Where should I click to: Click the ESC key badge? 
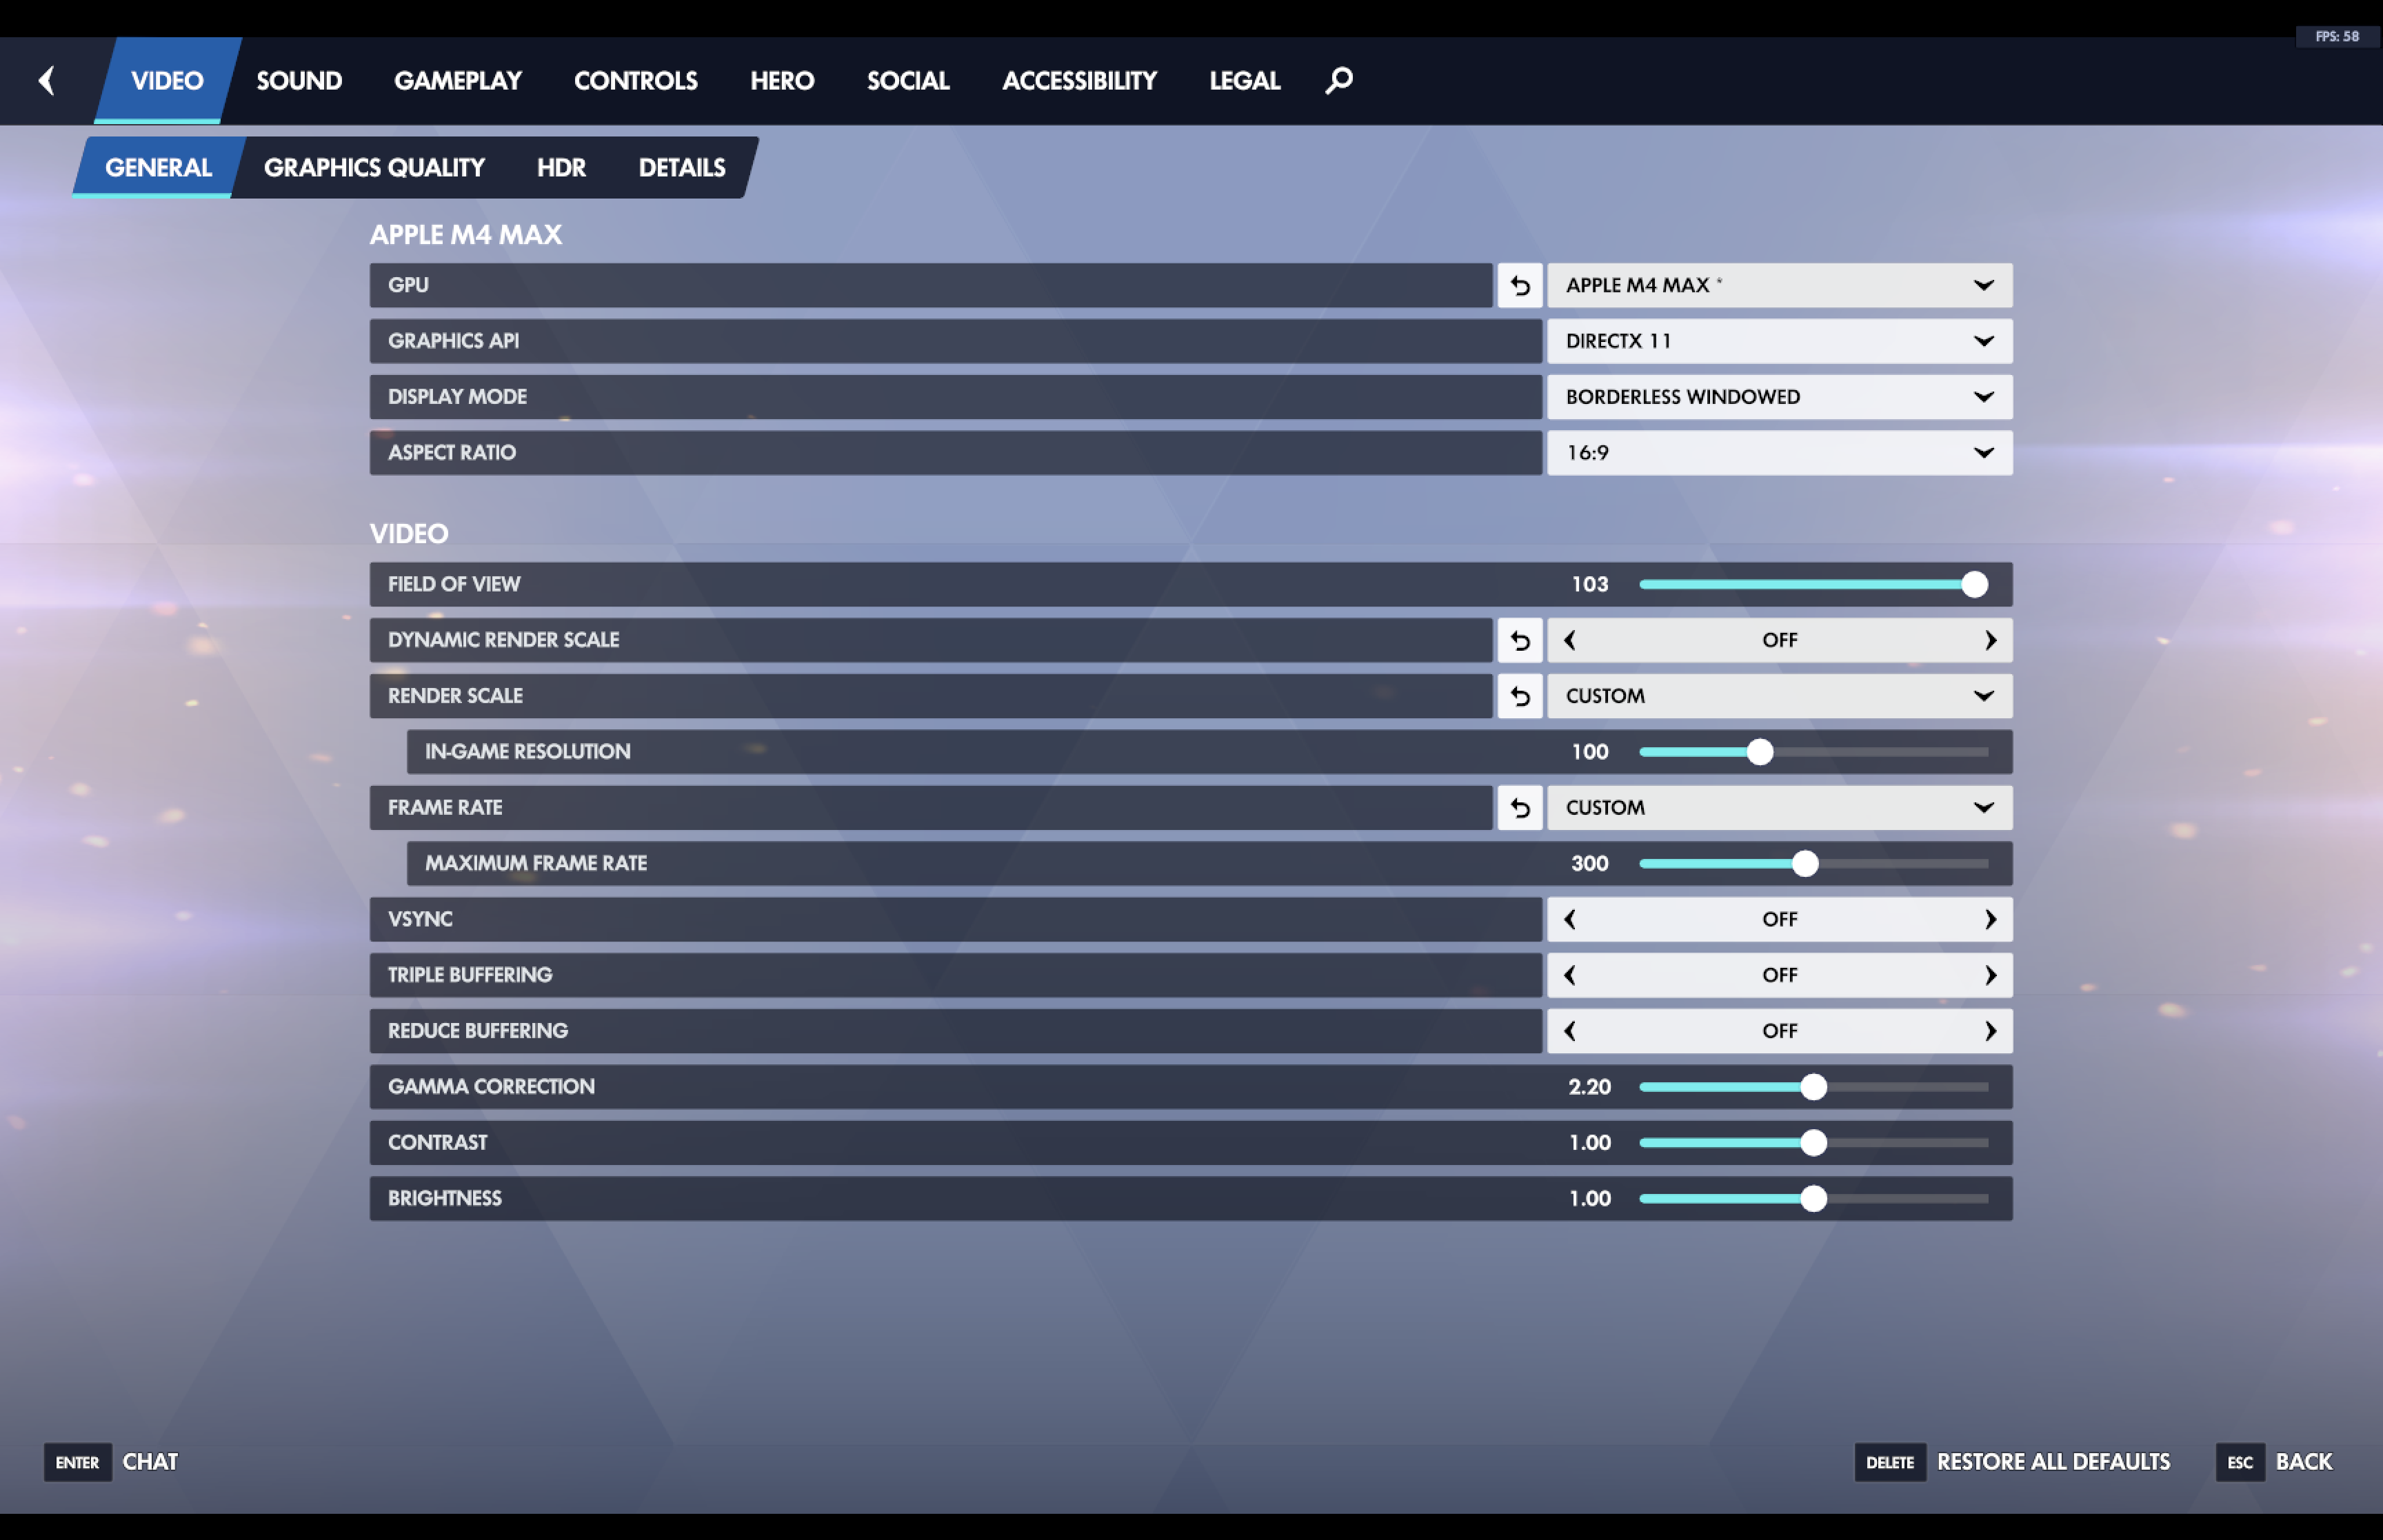tap(2240, 1462)
